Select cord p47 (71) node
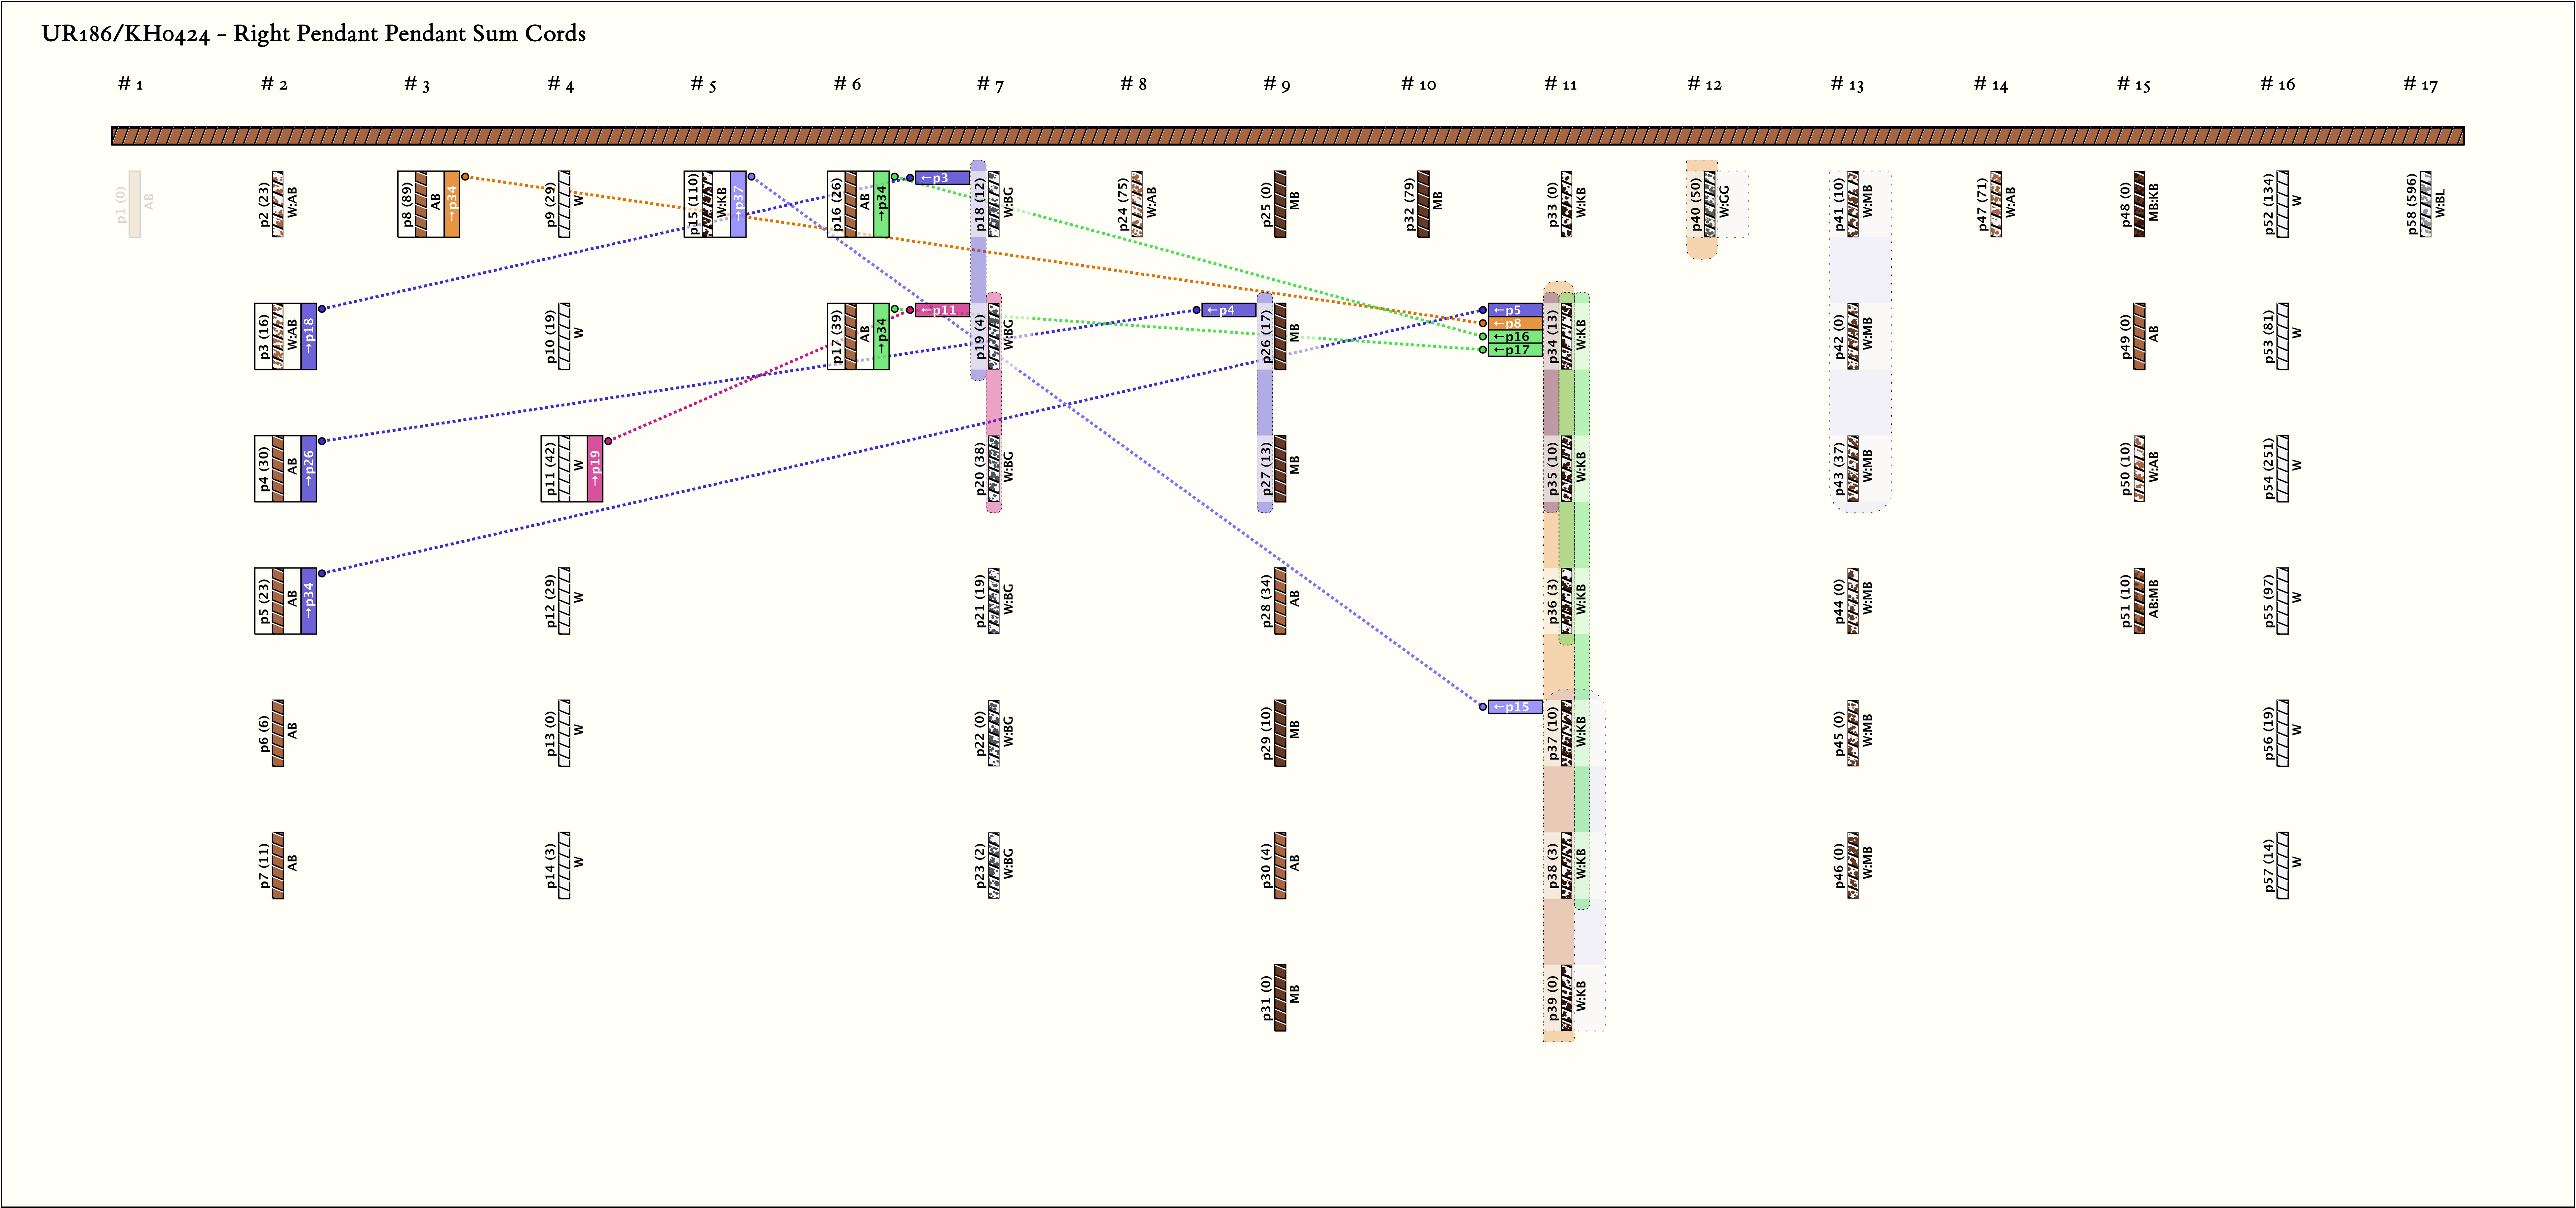This screenshot has width=2576, height=1208. (1996, 204)
